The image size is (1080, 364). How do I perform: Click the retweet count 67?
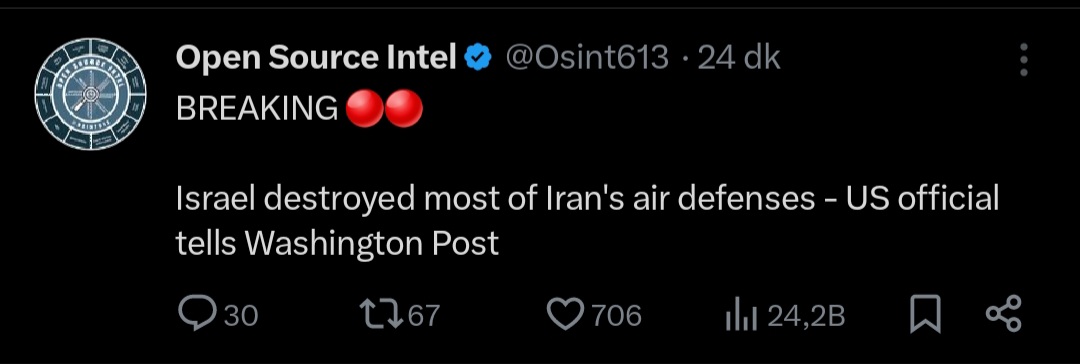424,316
